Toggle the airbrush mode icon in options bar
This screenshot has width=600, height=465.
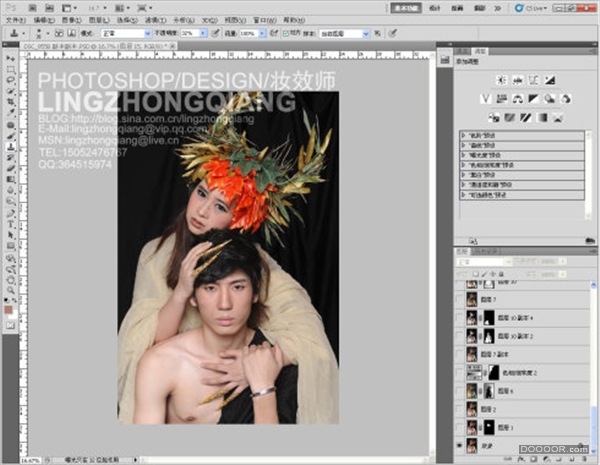tap(274, 33)
